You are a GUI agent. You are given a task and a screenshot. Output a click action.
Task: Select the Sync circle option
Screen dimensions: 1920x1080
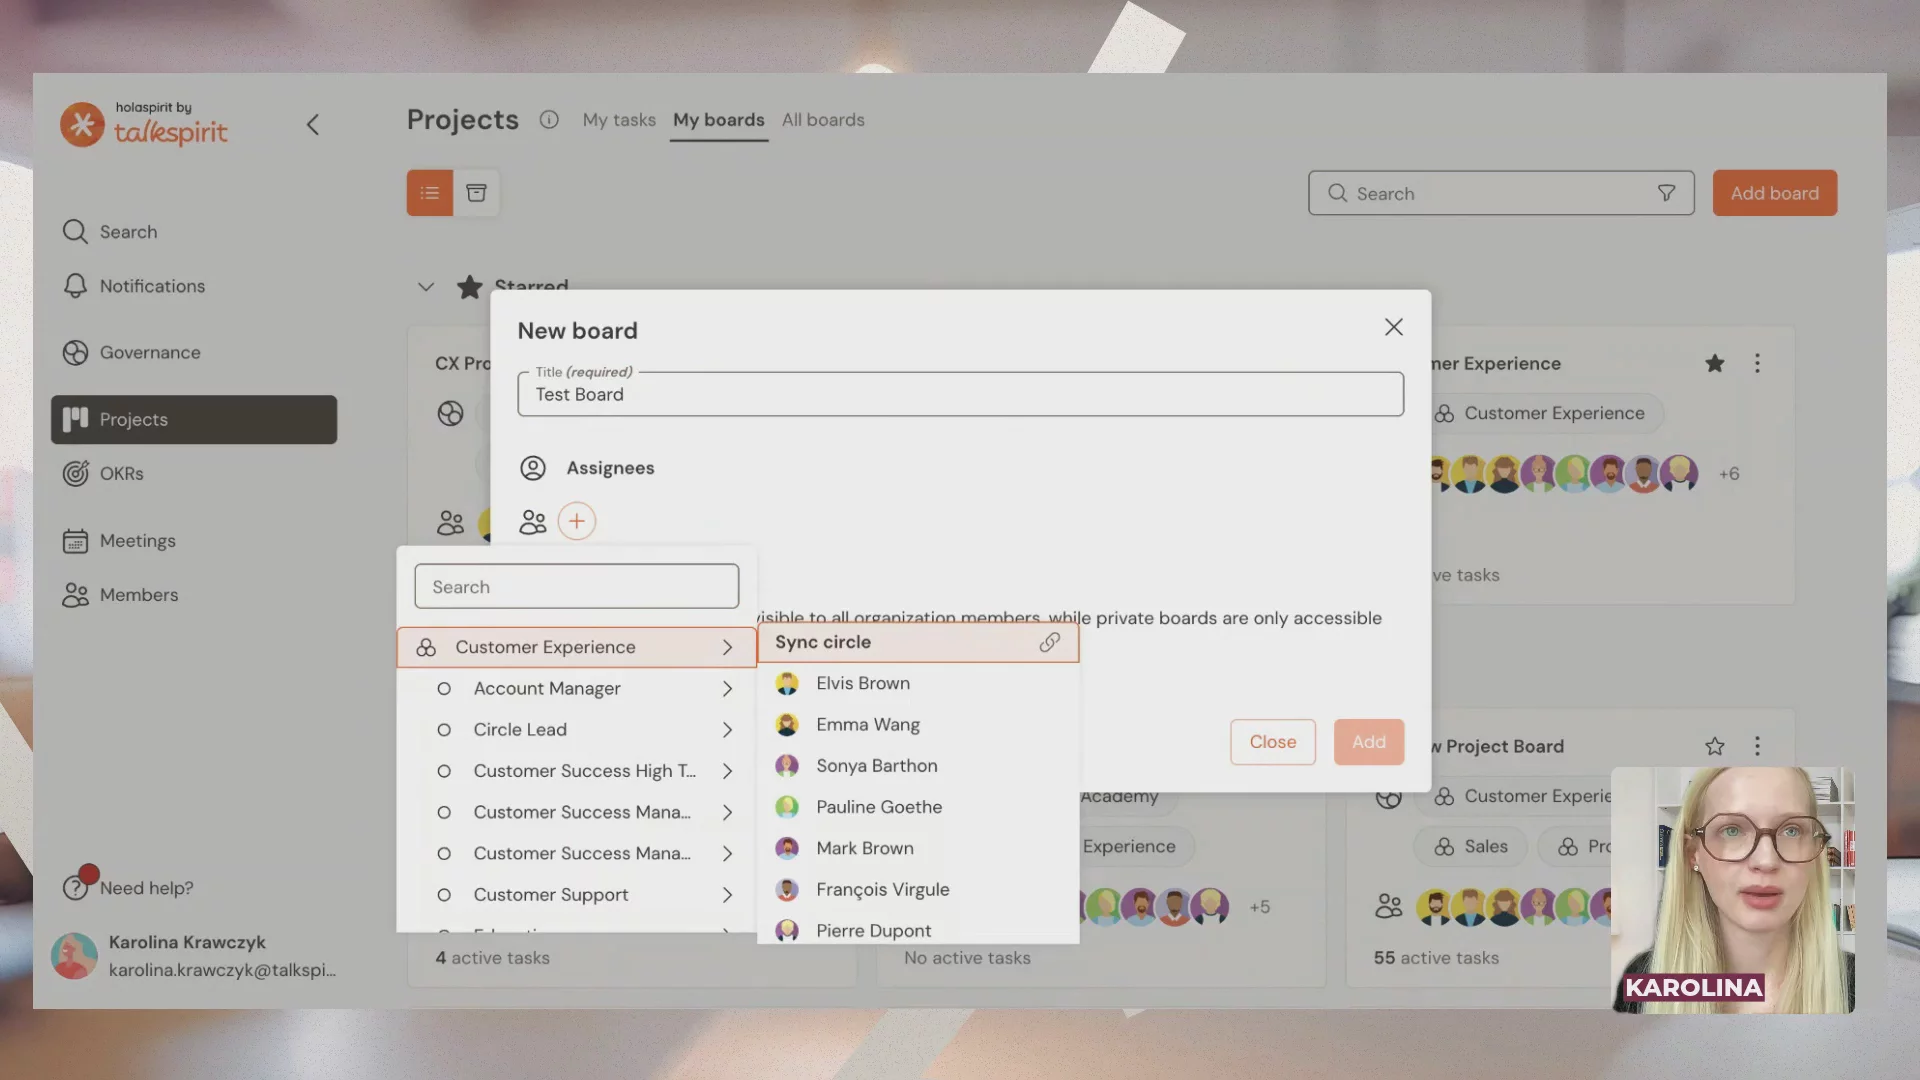click(x=918, y=642)
